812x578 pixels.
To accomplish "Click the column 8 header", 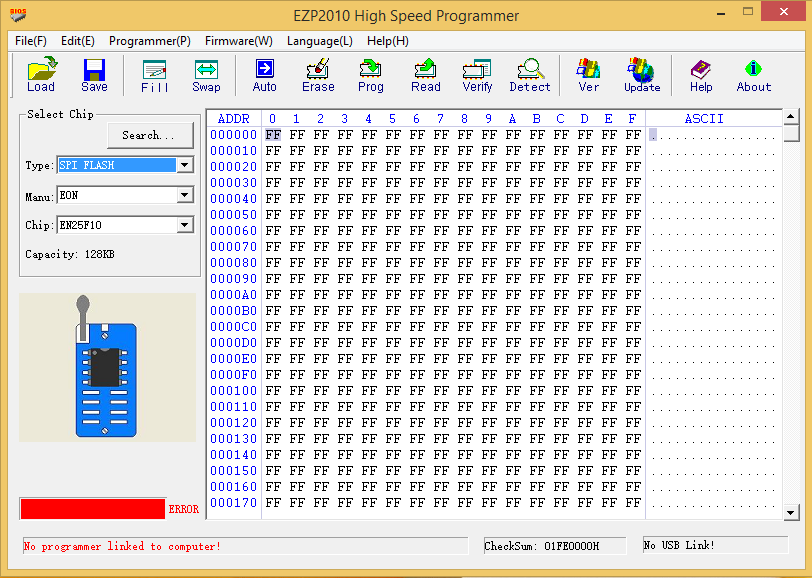I will click(x=464, y=119).
